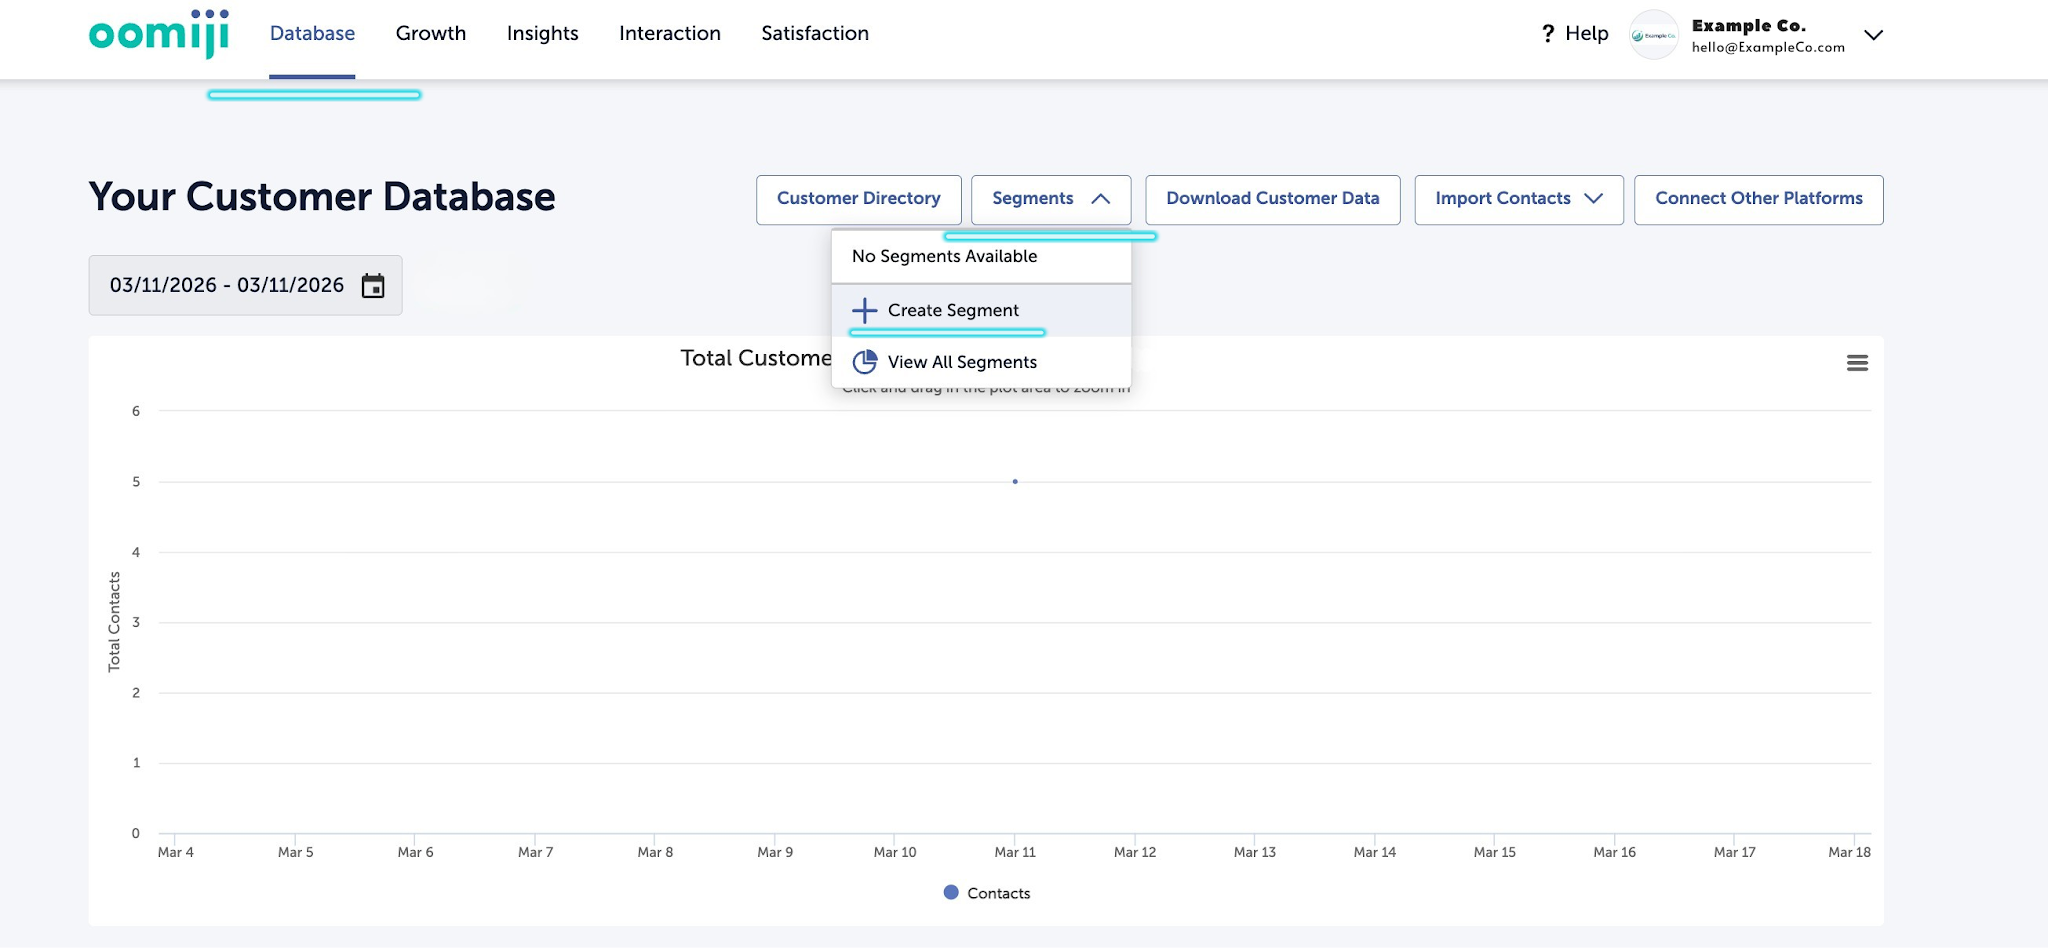2048x948 pixels.
Task: Expand the account menu chevron
Action: [1873, 35]
